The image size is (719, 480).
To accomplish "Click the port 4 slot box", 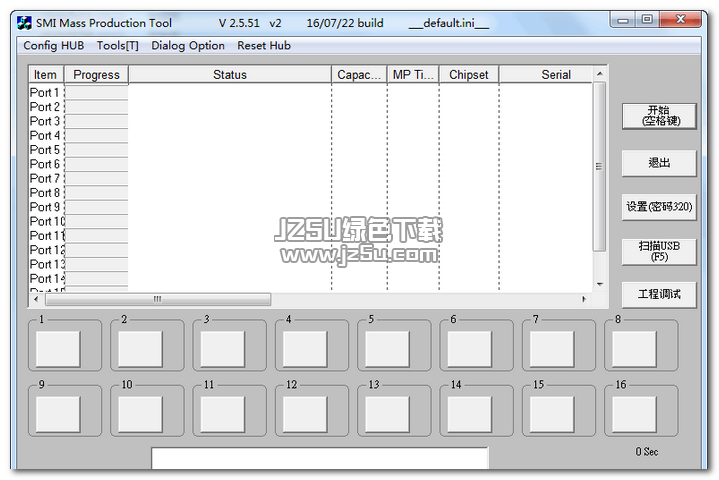I will (305, 349).
